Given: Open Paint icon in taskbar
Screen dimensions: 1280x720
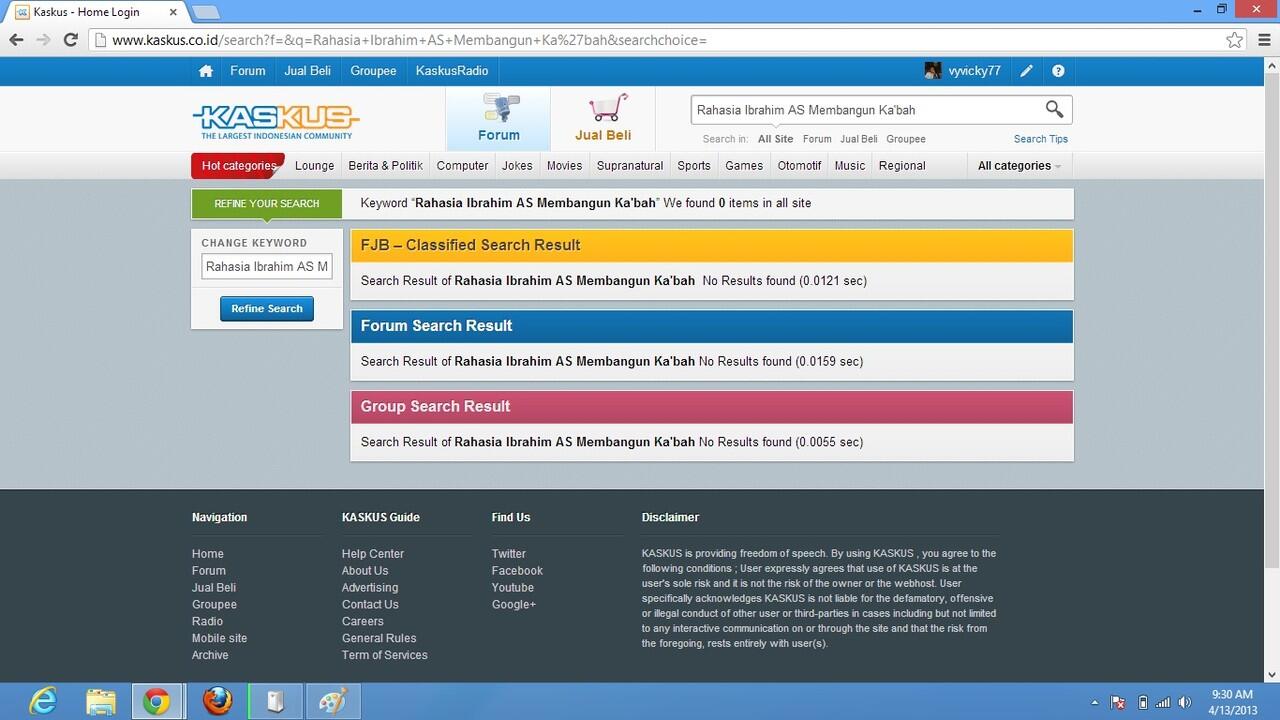Looking at the screenshot, I should [332, 701].
